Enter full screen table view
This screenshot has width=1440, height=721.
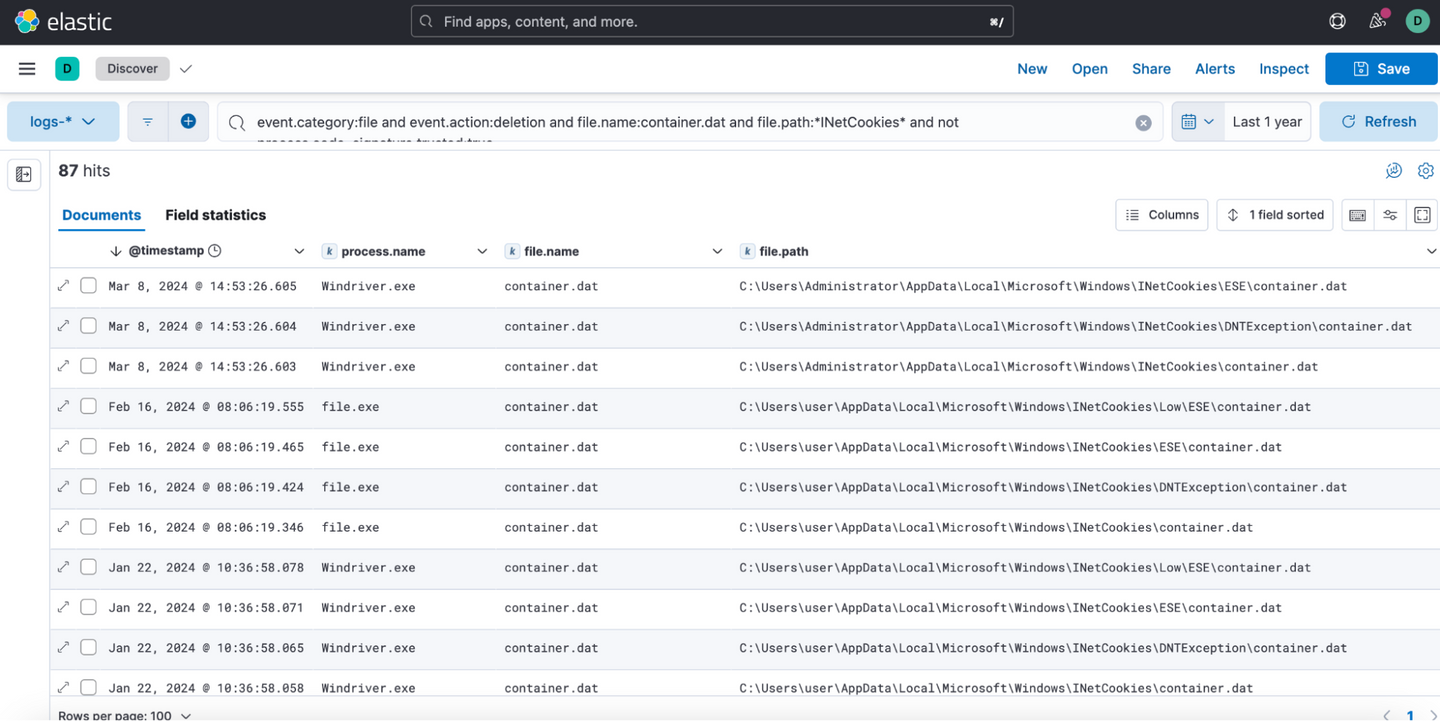pos(1422,215)
